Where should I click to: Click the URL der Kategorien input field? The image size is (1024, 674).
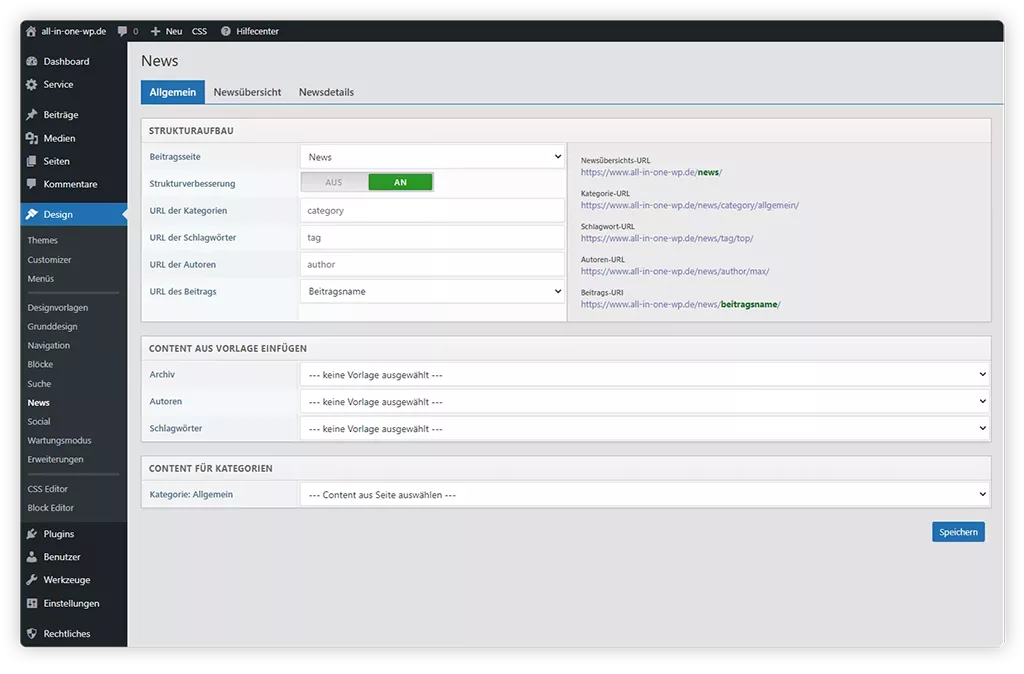click(432, 211)
